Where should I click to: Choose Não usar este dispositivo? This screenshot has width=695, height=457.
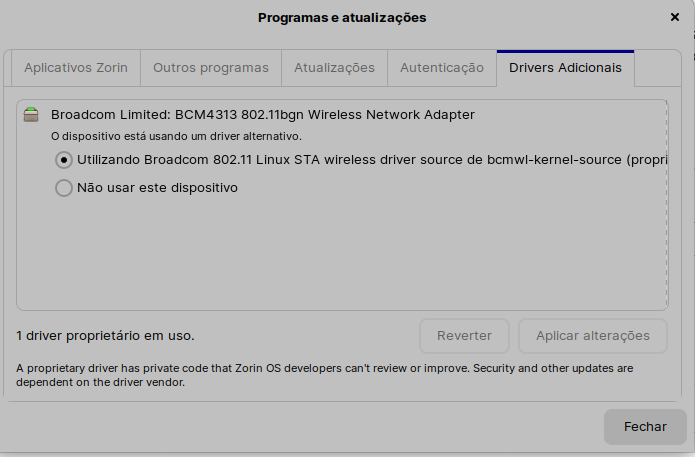[x=64, y=187]
